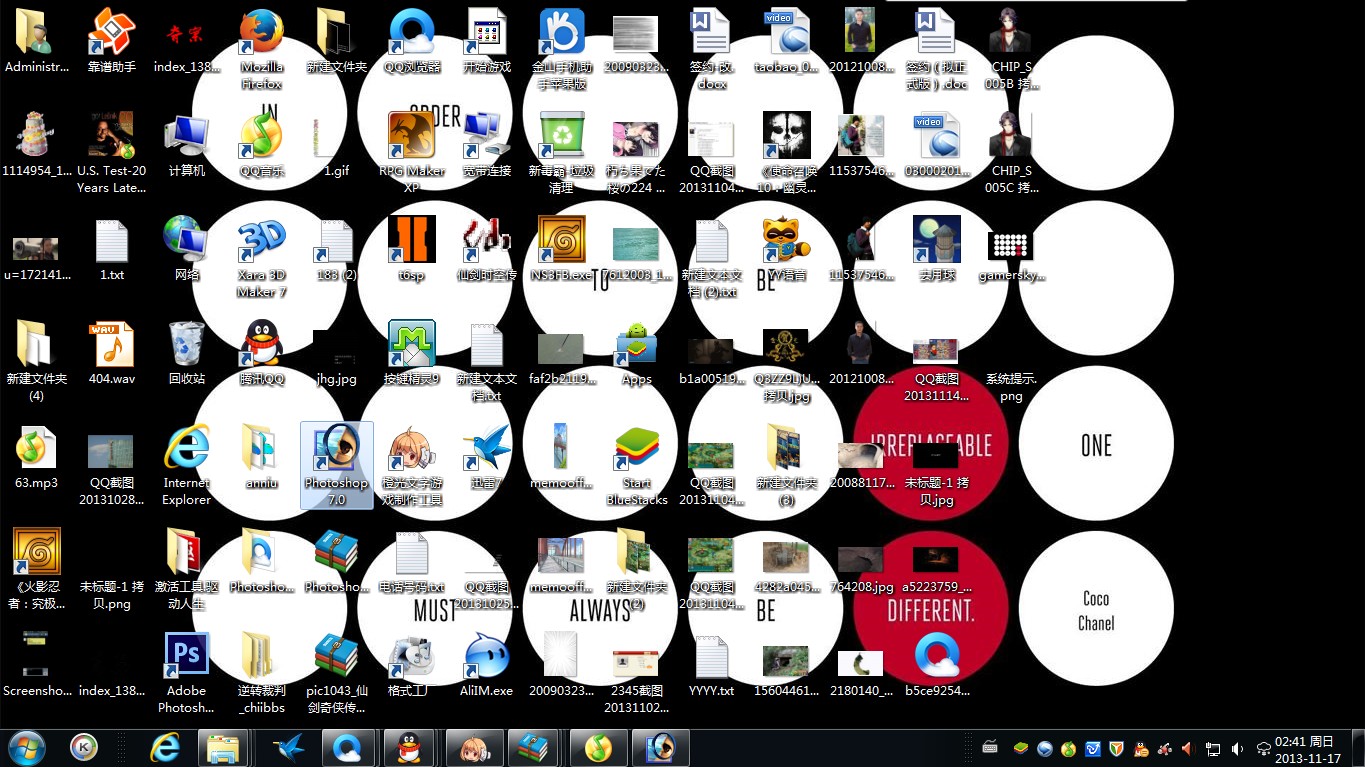1365x767 pixels.
Task: Launch the Start BlueStacks desktop shortcut
Action: point(637,465)
